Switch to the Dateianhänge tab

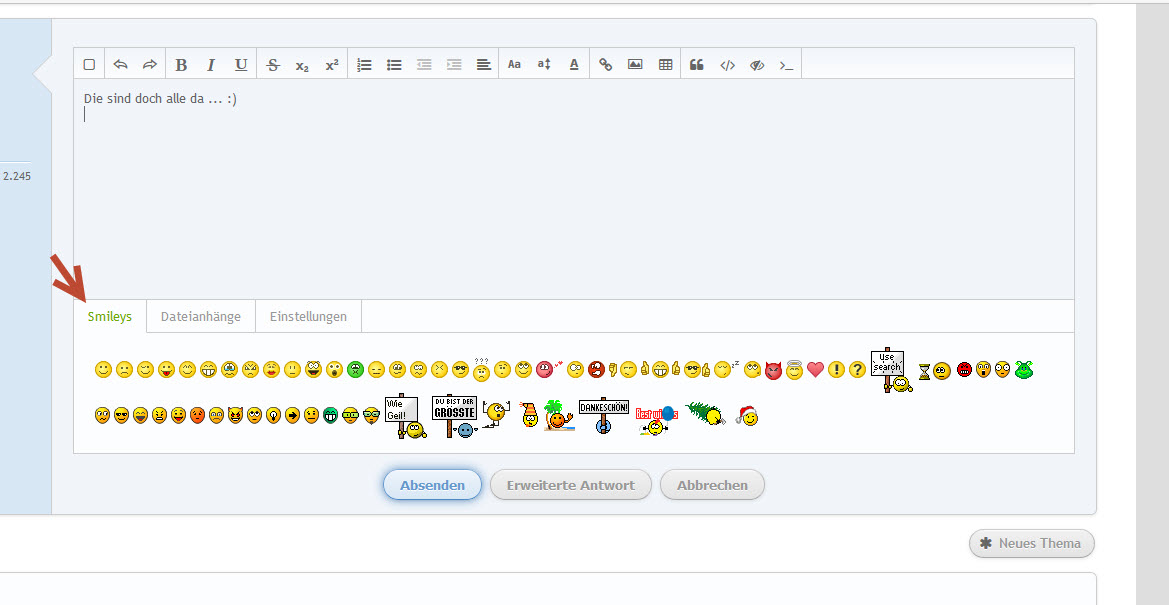[201, 317]
